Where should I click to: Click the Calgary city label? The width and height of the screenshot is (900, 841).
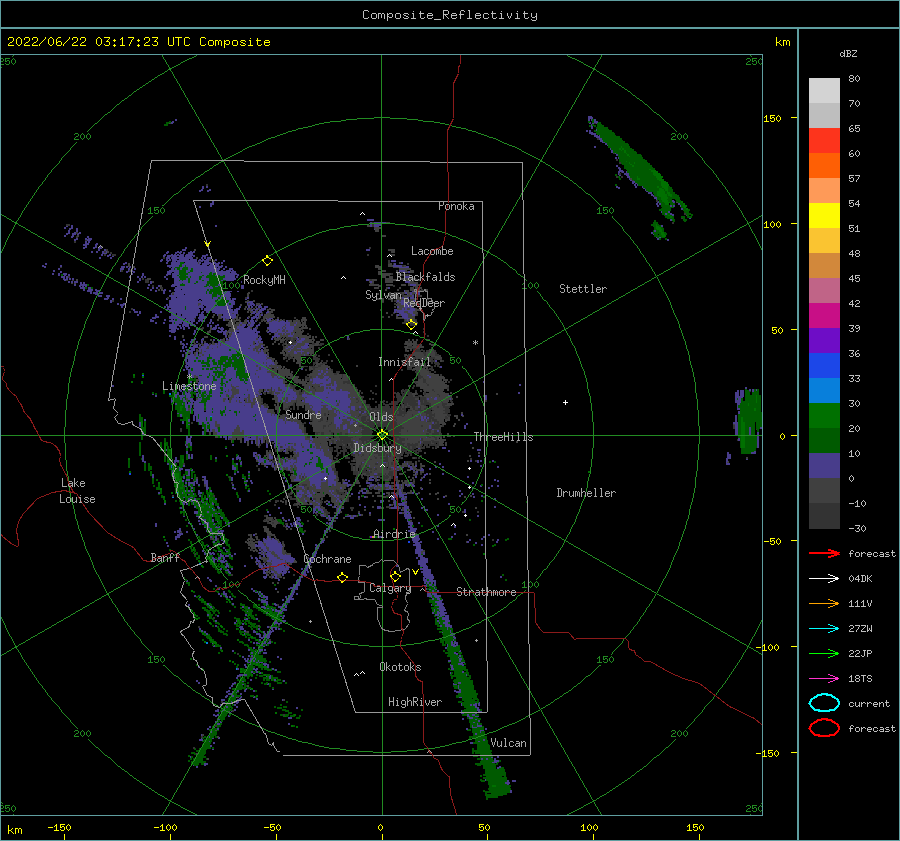[390, 588]
